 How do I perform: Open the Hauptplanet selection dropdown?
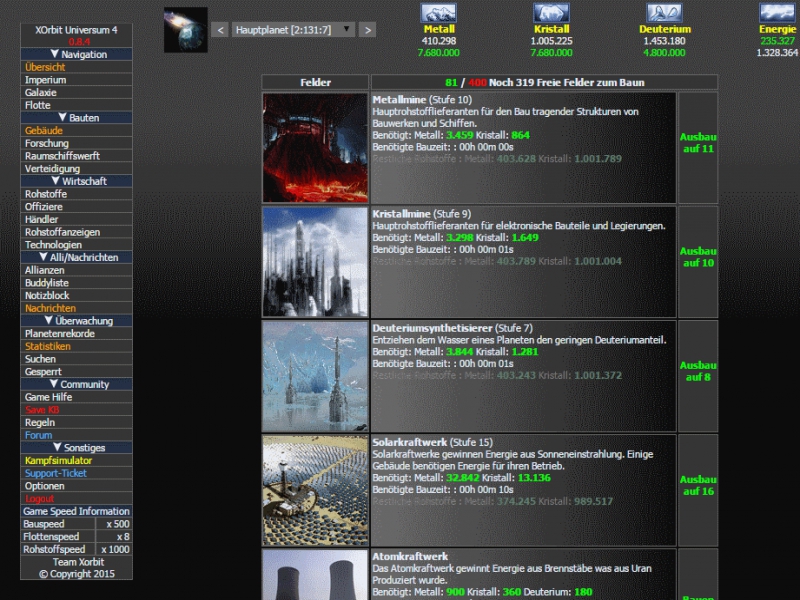pos(292,30)
